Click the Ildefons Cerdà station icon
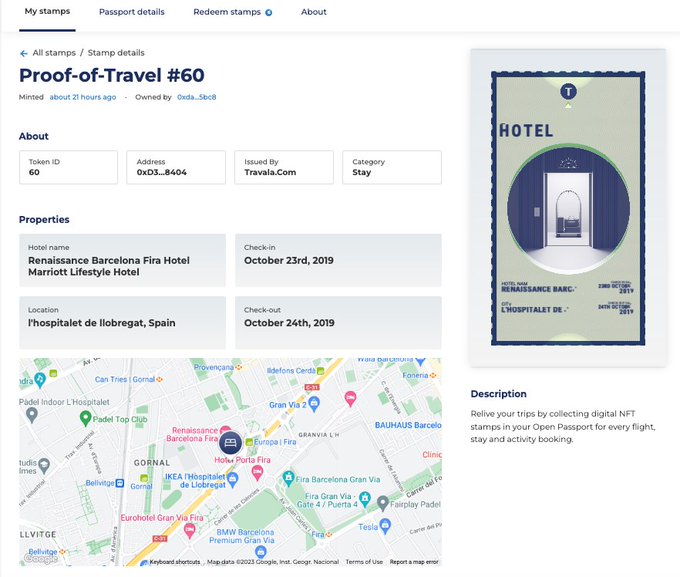Screen dimensions: 680x577 click(320, 371)
